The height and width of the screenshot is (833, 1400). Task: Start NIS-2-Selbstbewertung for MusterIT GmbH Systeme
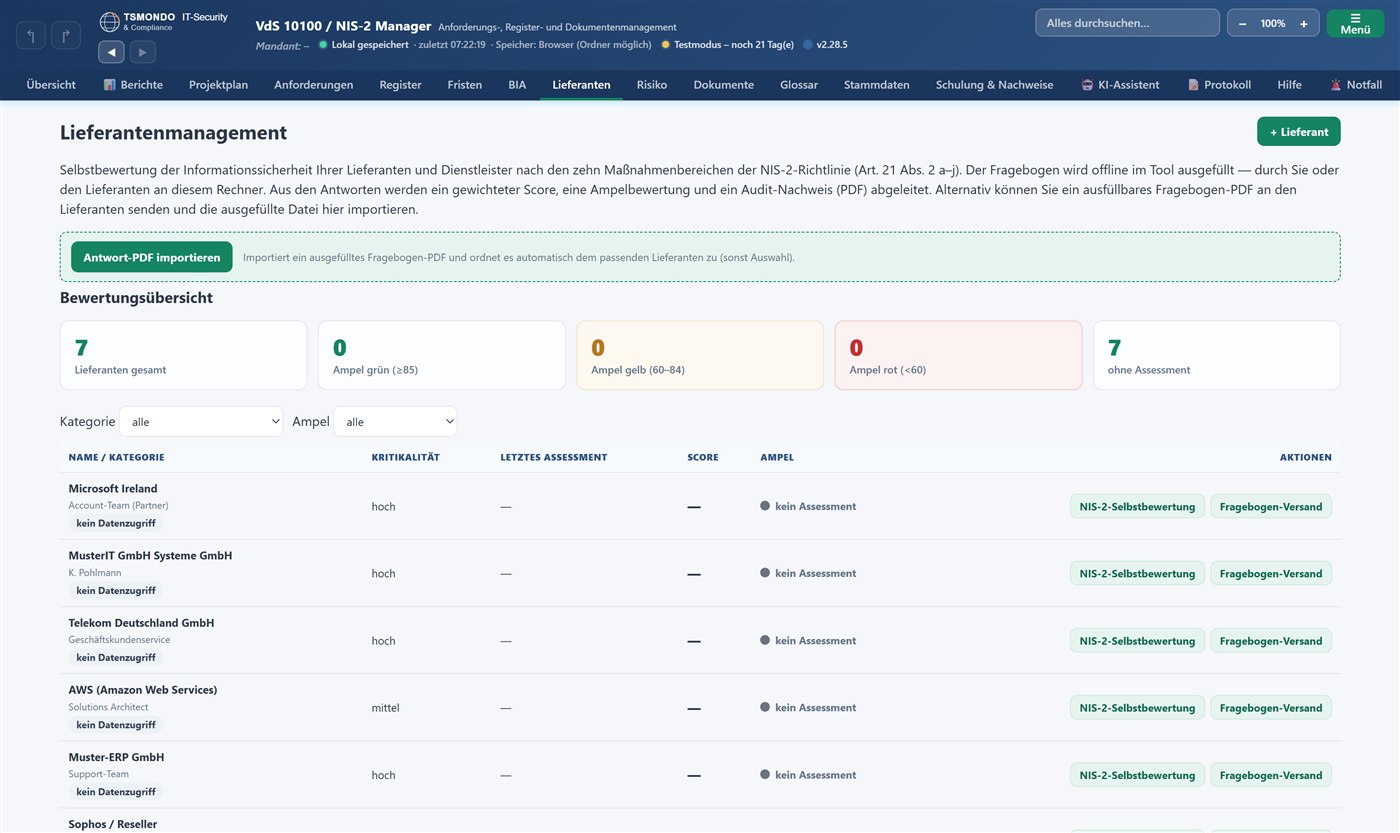(x=1137, y=573)
